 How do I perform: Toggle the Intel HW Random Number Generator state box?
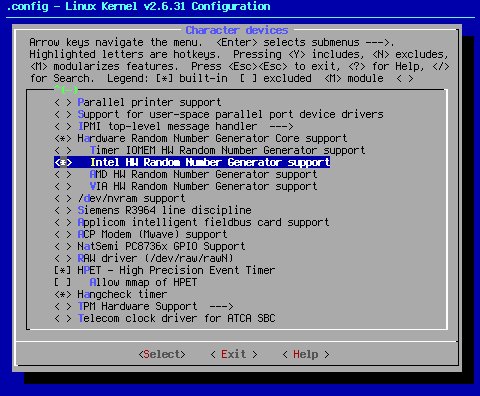(63, 162)
